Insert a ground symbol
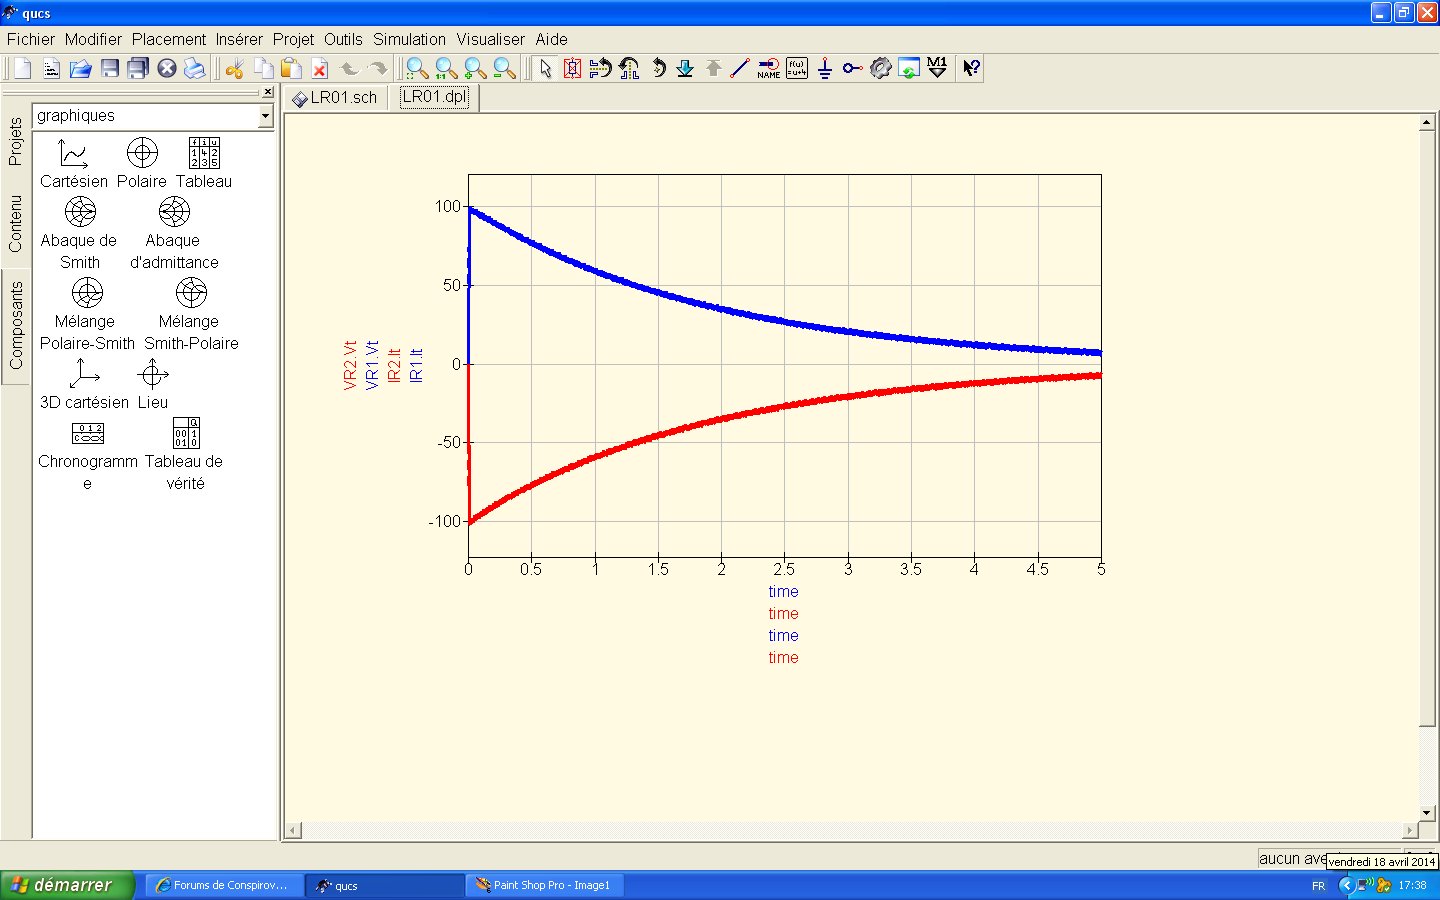Screen dimensions: 1440x900 pos(824,68)
